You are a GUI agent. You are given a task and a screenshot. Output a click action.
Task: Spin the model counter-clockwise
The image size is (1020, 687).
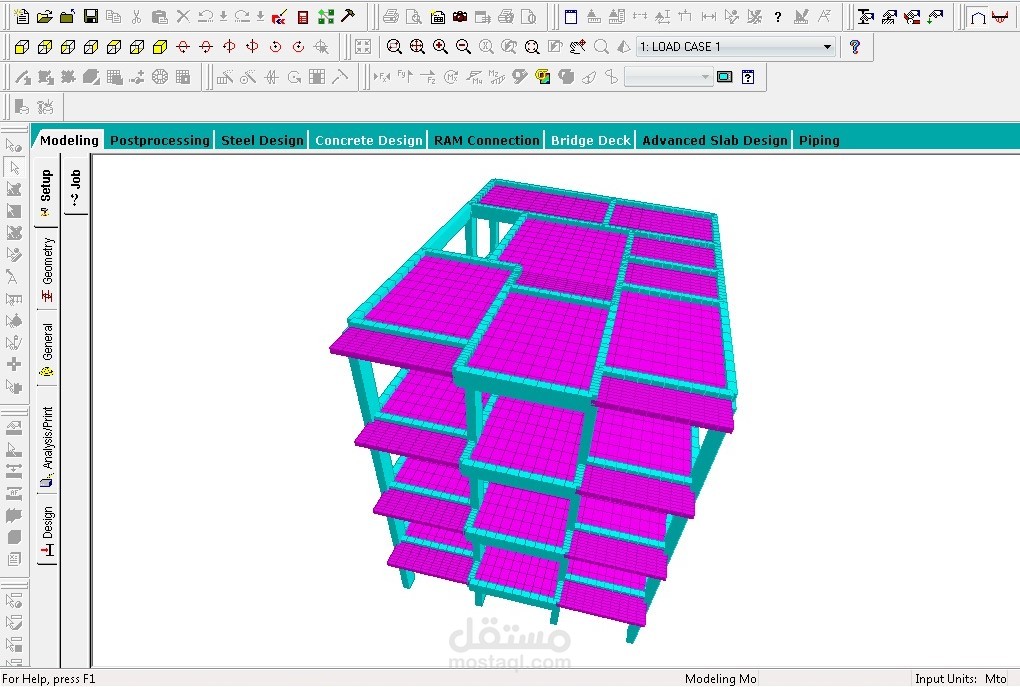275,47
